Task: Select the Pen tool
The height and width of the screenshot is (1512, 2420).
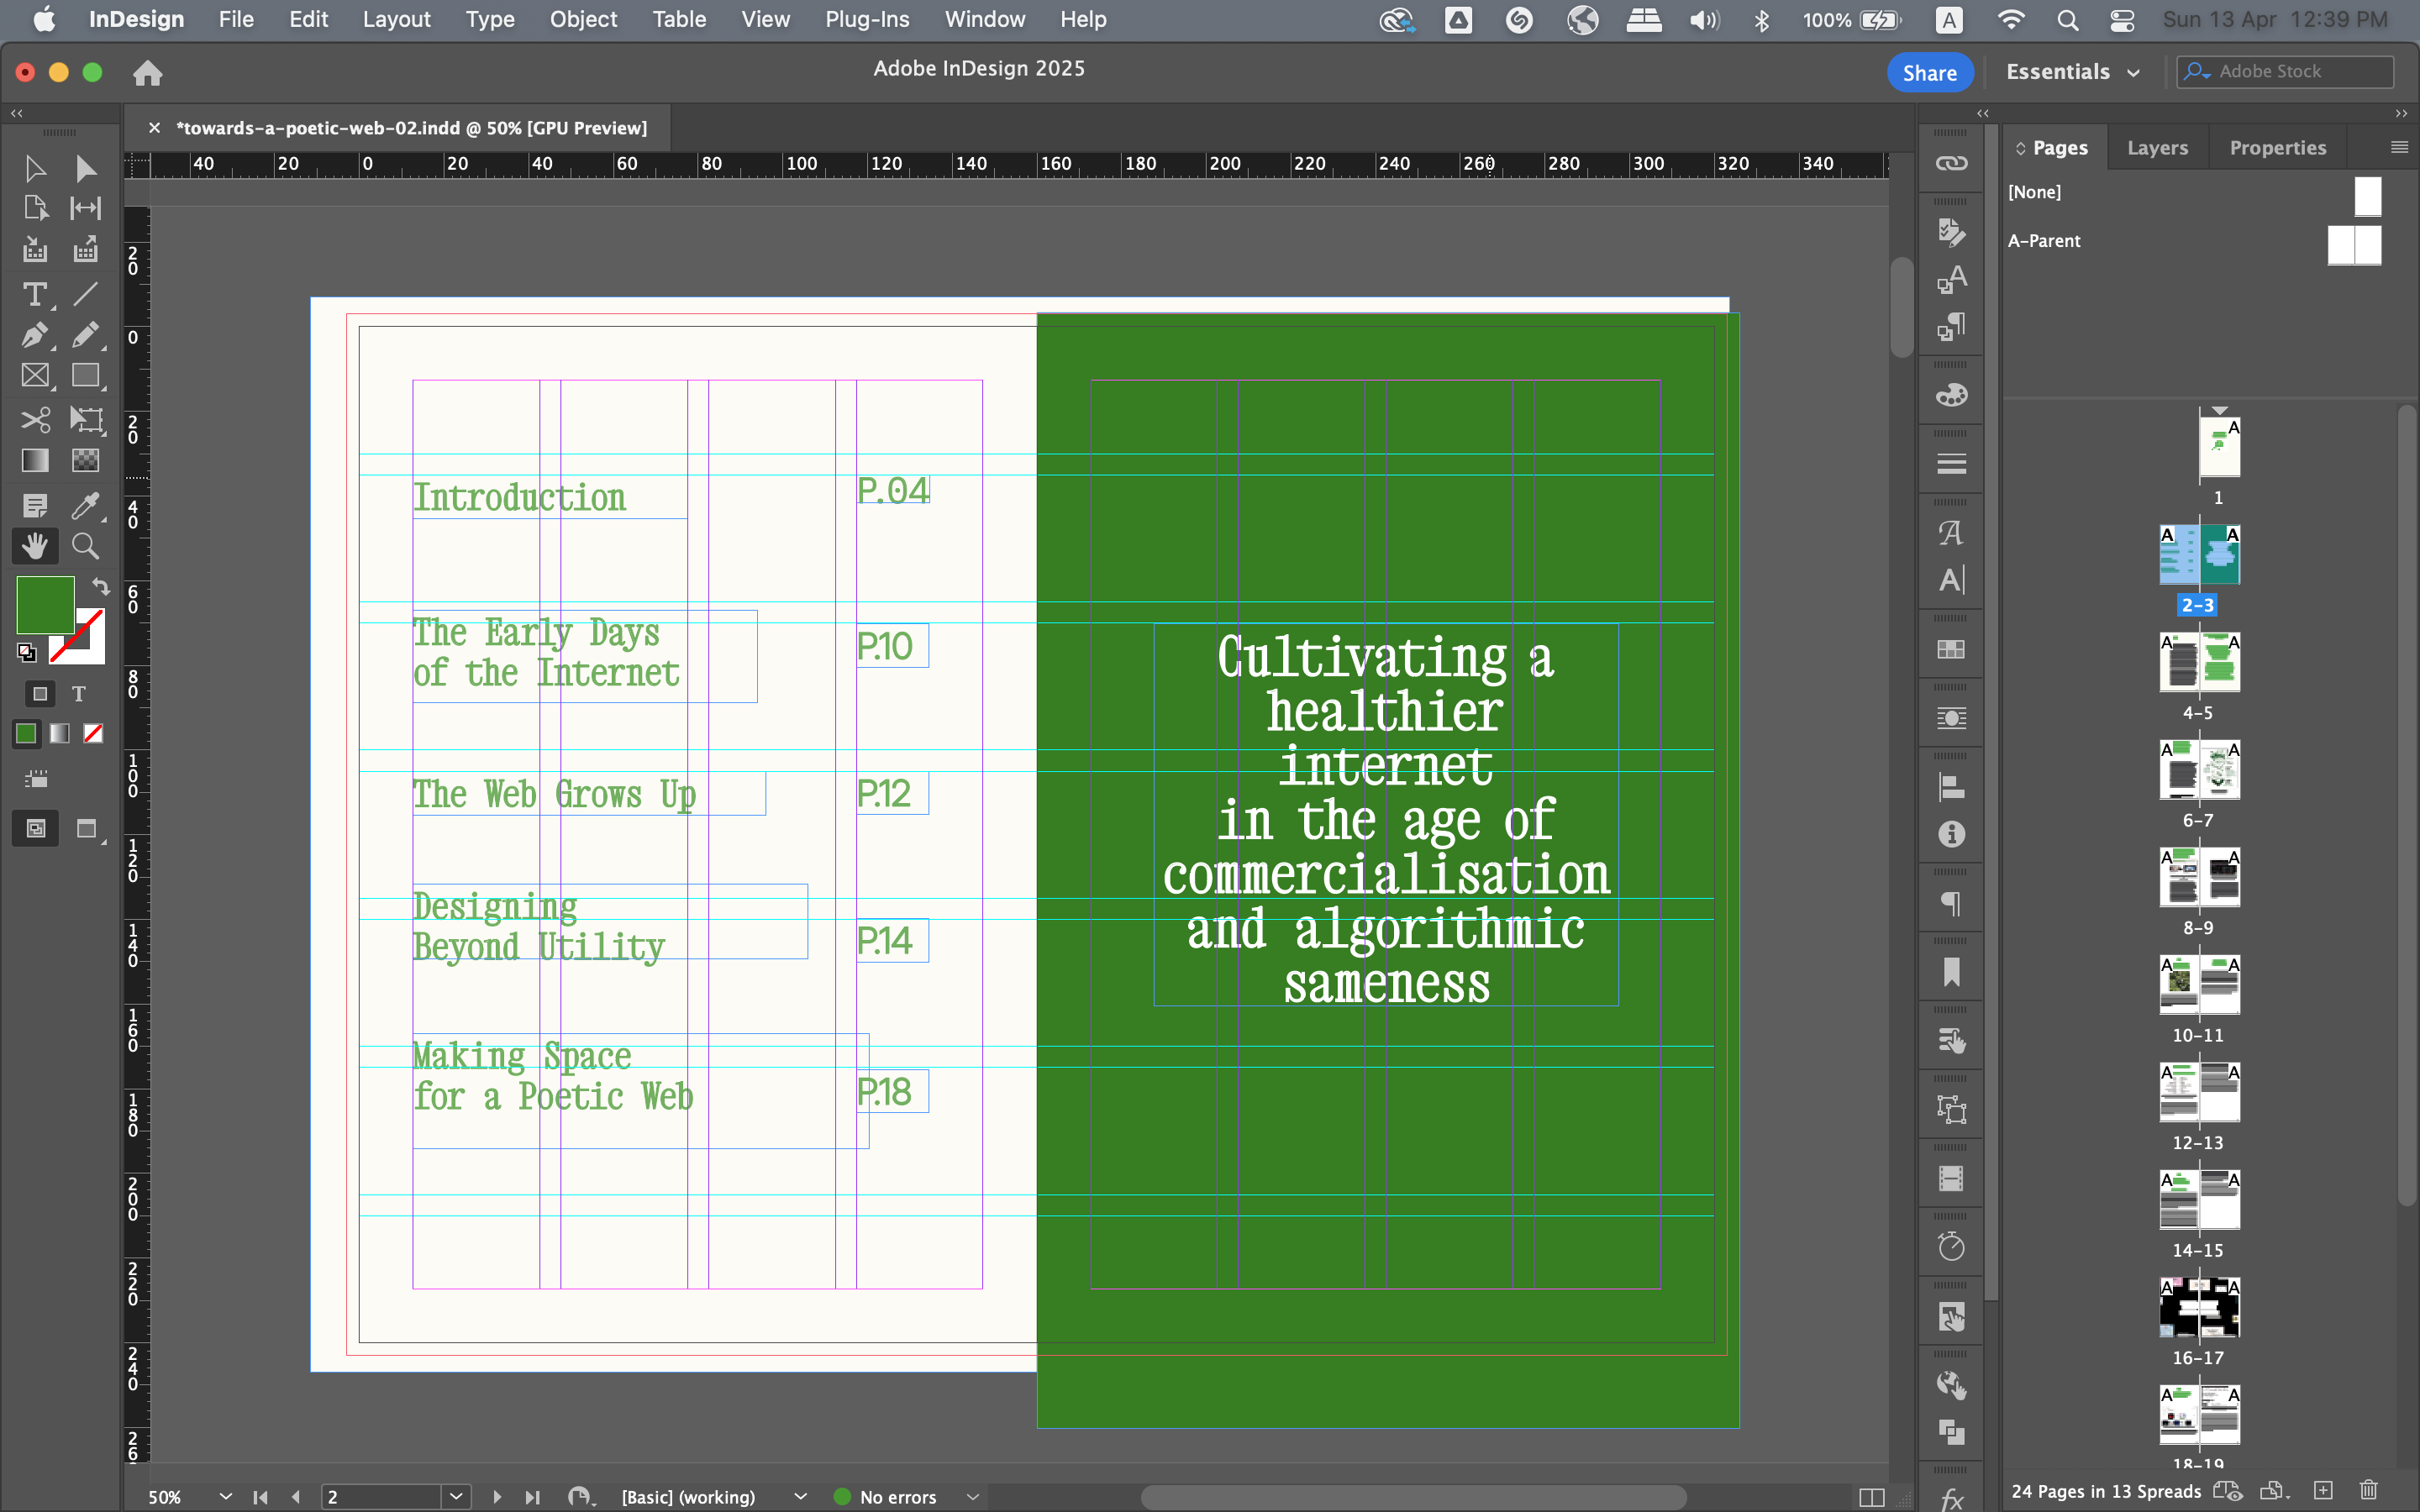Action: (x=34, y=335)
